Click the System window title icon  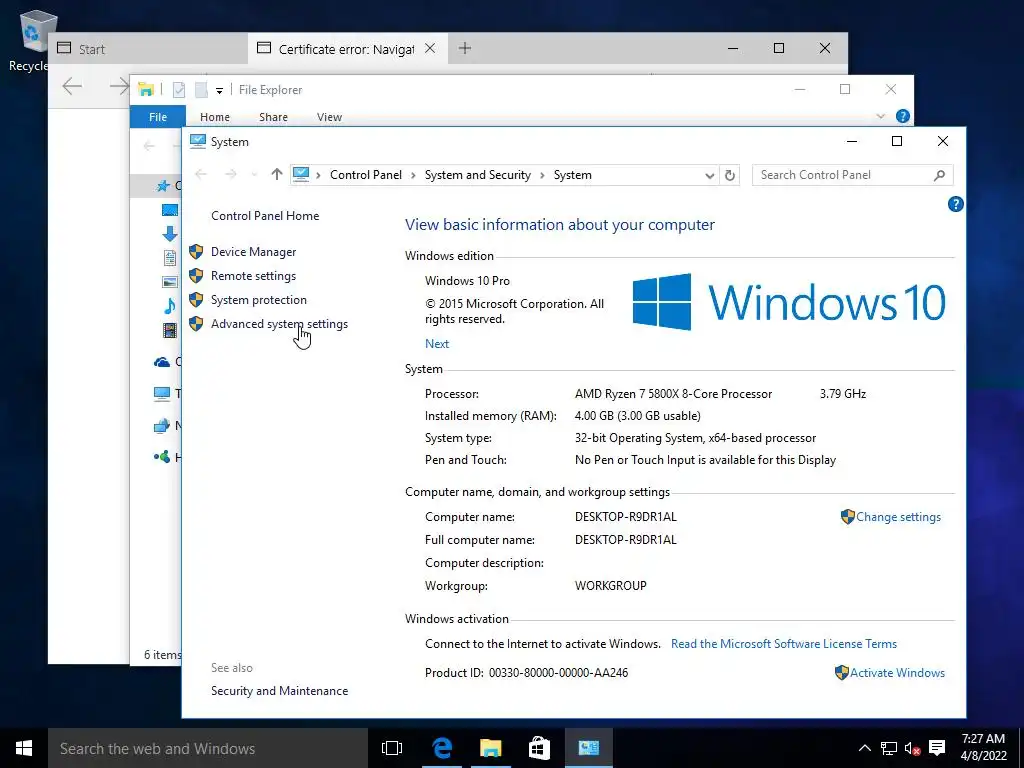pyautogui.click(x=197, y=141)
